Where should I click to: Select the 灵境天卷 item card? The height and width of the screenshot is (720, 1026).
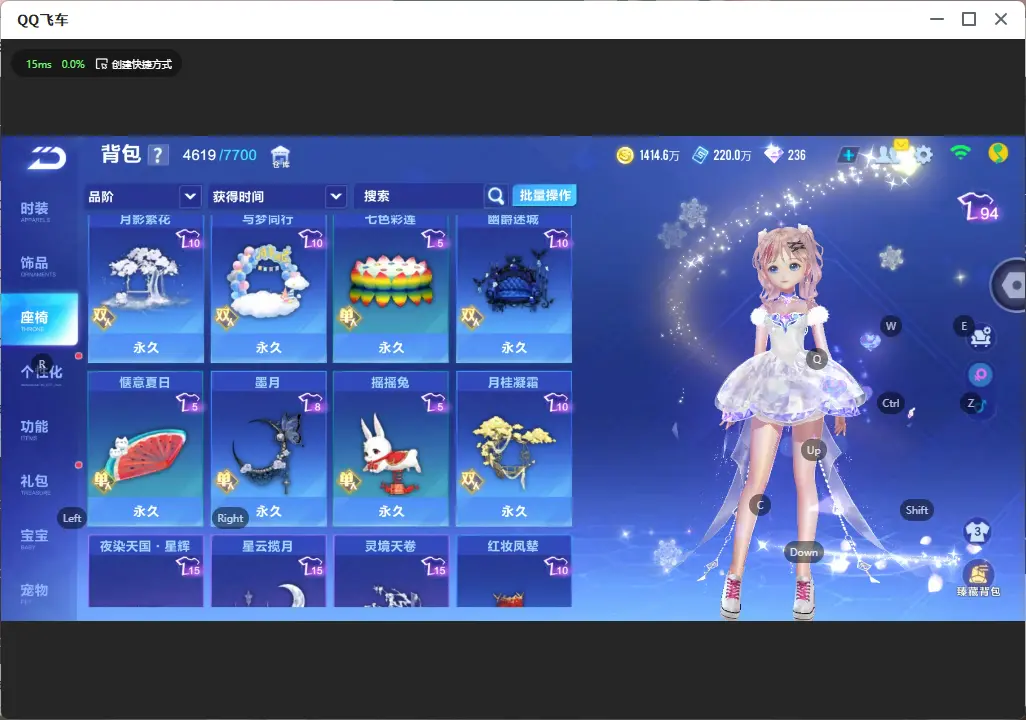[x=391, y=571]
